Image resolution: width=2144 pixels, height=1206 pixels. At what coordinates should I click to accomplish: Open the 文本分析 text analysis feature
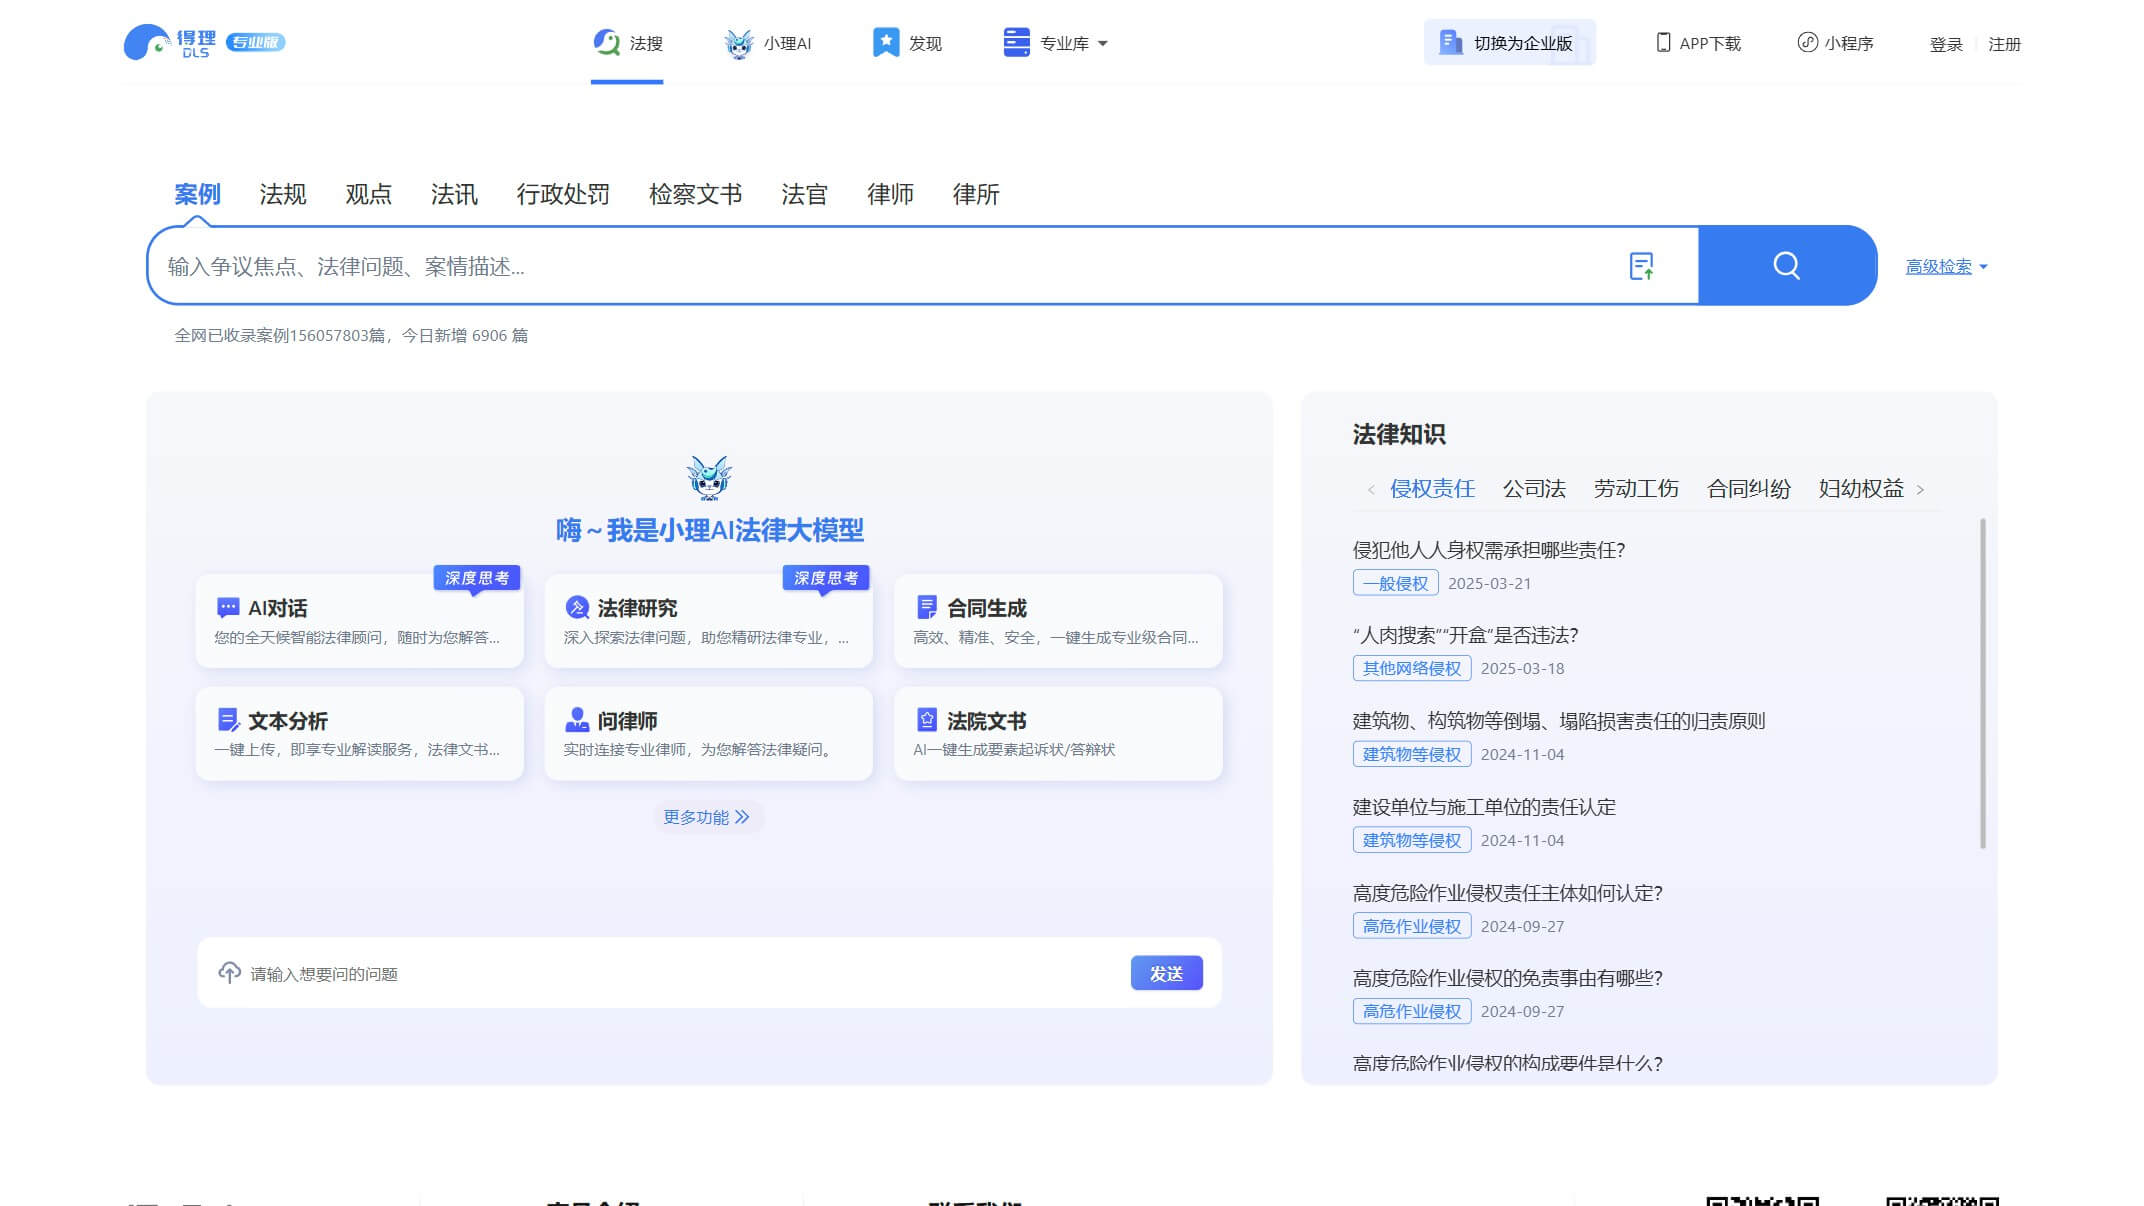(x=359, y=733)
